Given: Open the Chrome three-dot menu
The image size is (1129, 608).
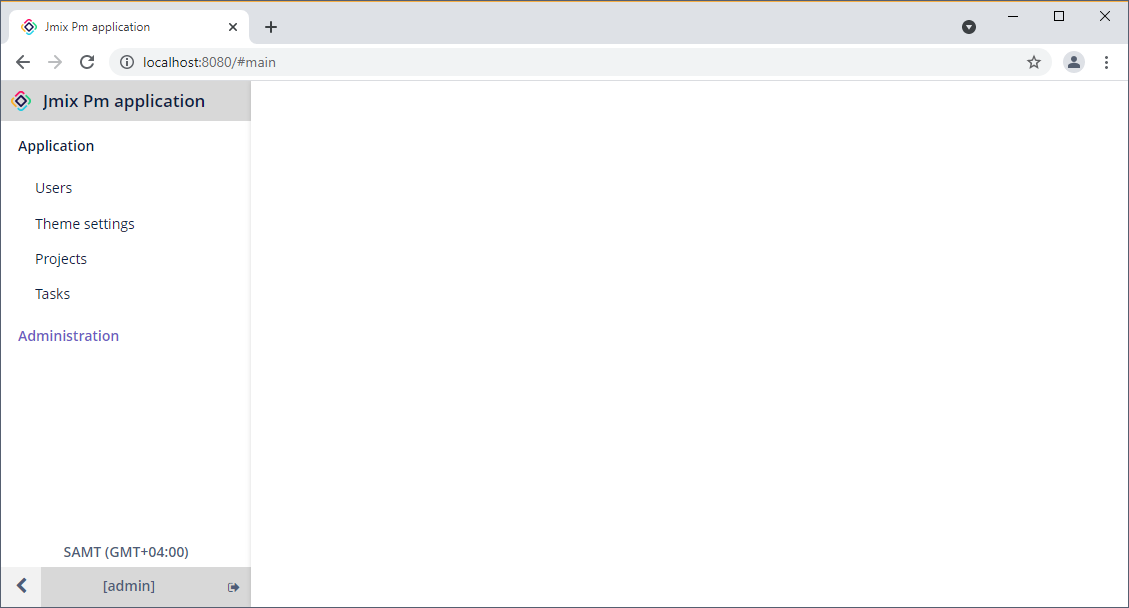Looking at the screenshot, I should pos(1107,63).
